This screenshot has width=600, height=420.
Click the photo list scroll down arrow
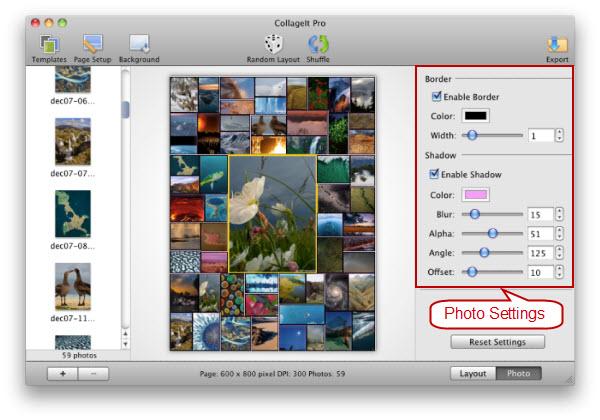pyautogui.click(x=125, y=344)
